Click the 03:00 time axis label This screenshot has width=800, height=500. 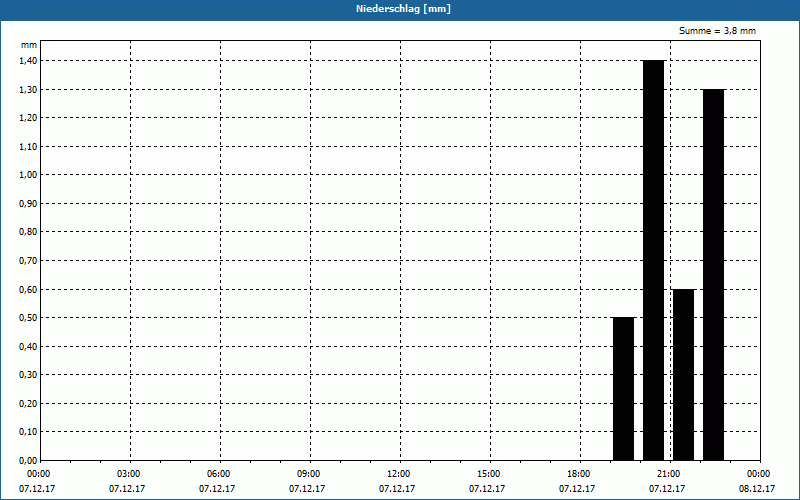pos(131,474)
